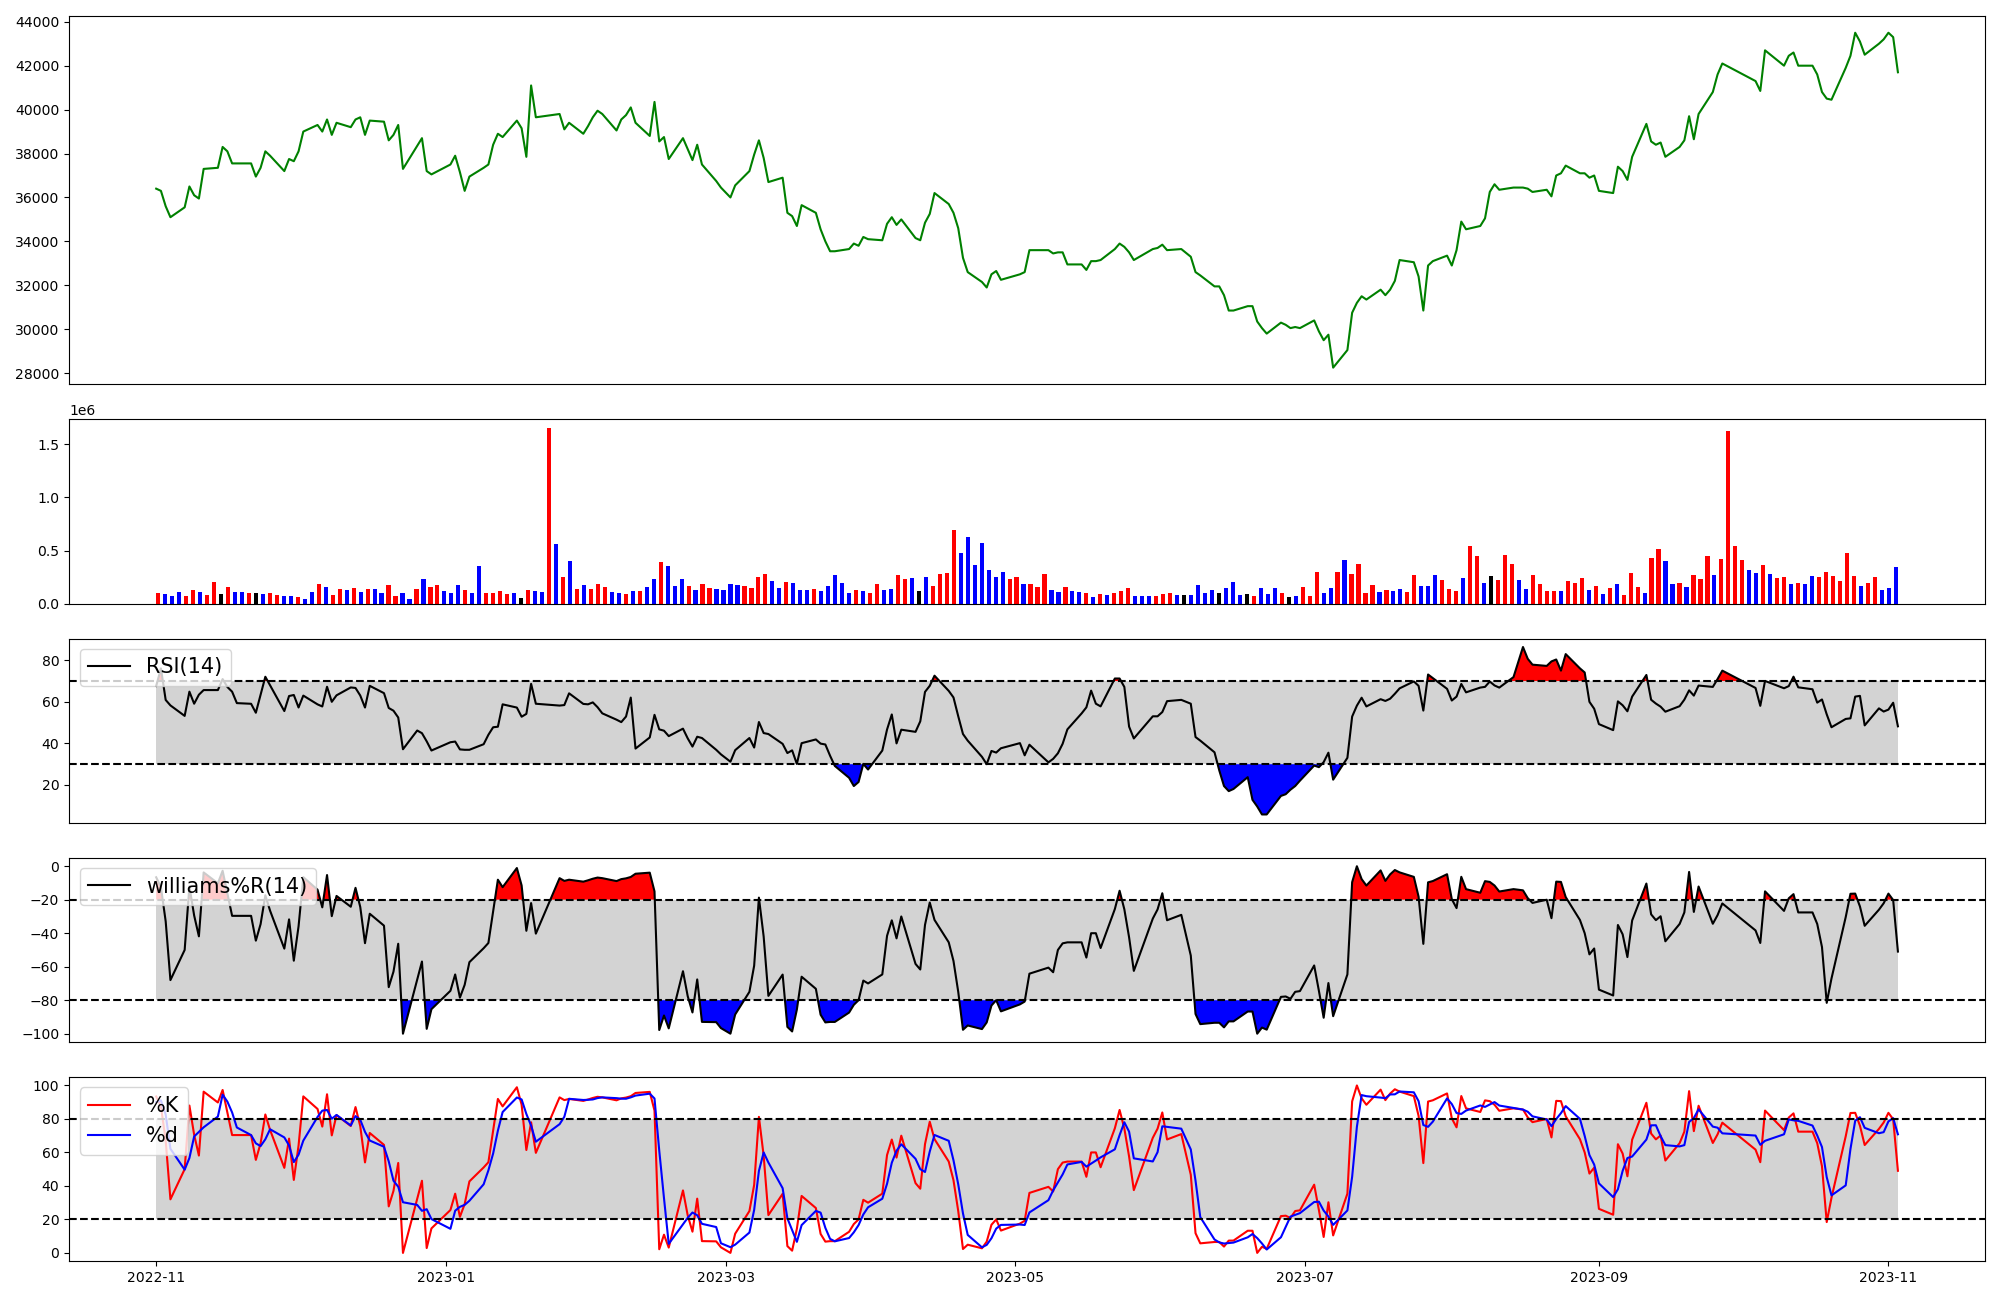Click the black RSI(14) legend line sample
The height and width of the screenshot is (1300, 2000).
pyautogui.click(x=109, y=666)
